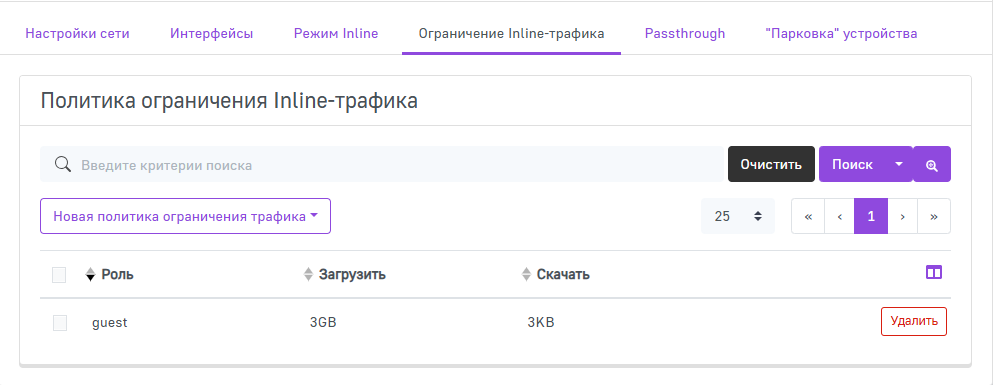
Task: Sort by Скачать column arrows
Action: tap(526, 275)
